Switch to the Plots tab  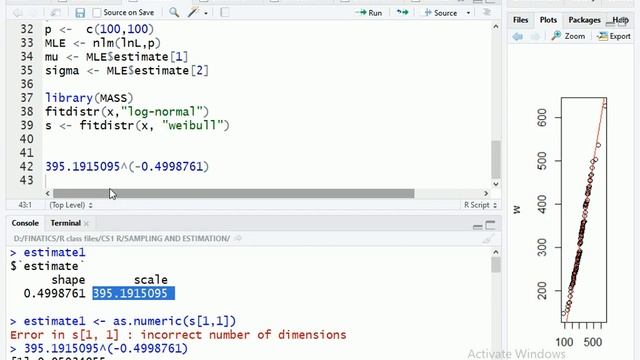548,20
